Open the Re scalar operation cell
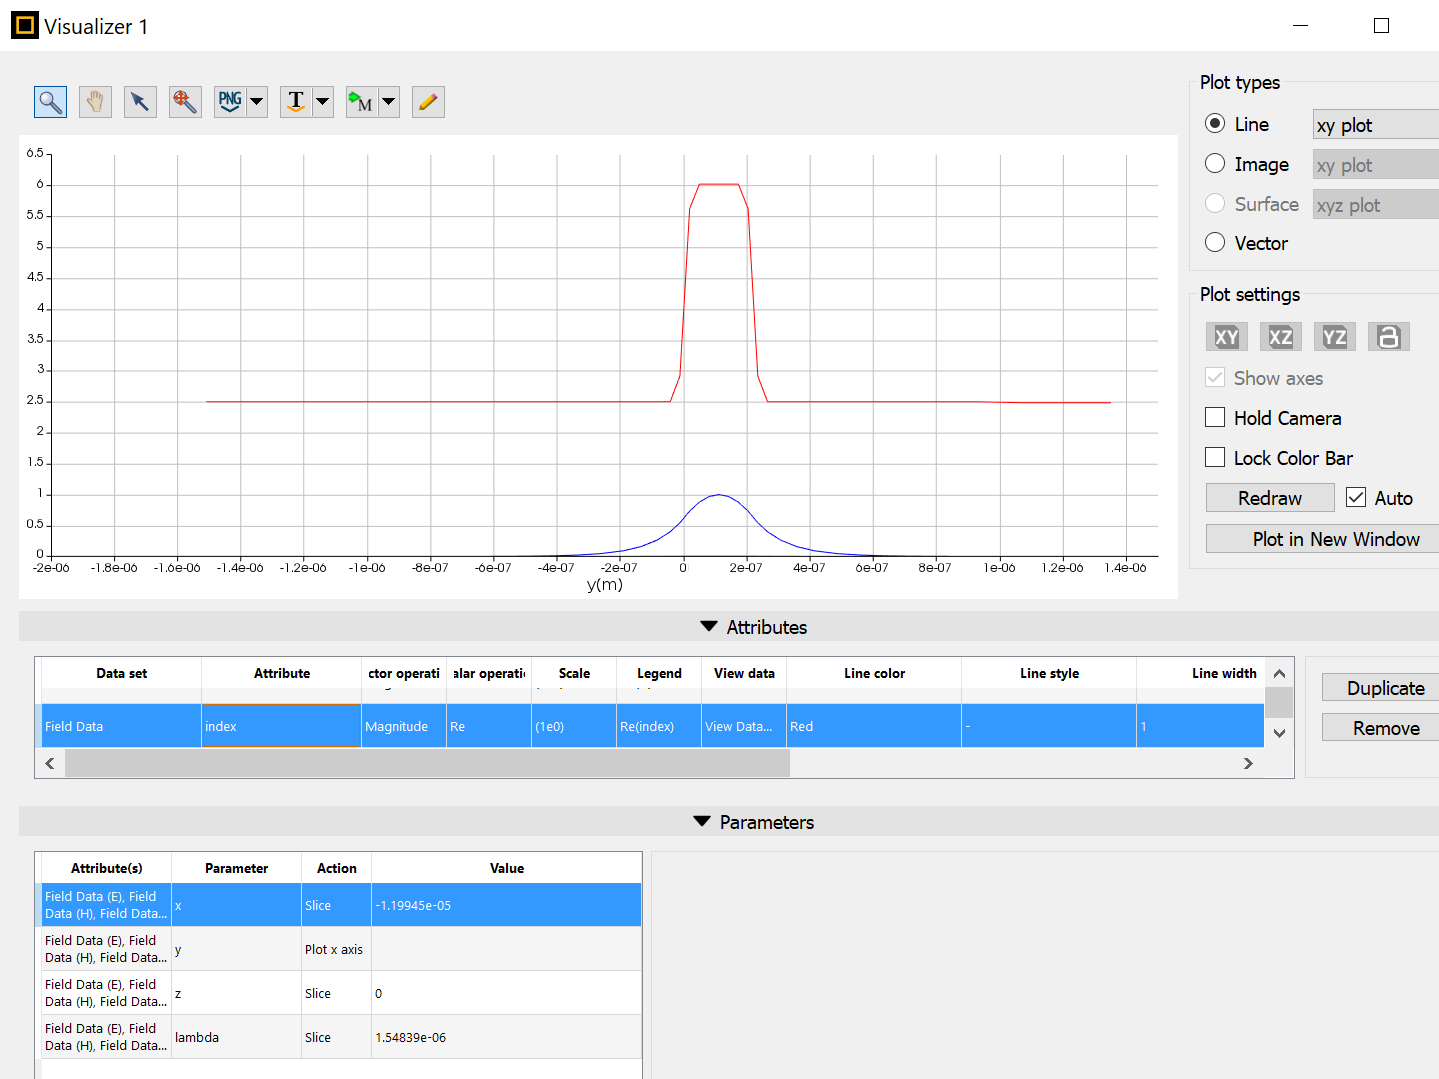The height and width of the screenshot is (1079, 1439). point(488,726)
